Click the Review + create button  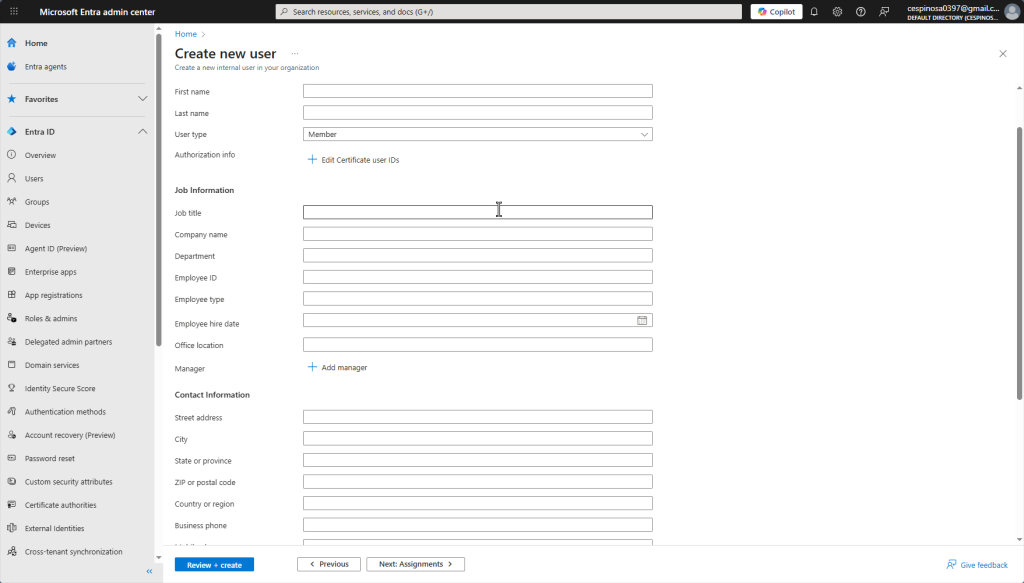(x=214, y=565)
